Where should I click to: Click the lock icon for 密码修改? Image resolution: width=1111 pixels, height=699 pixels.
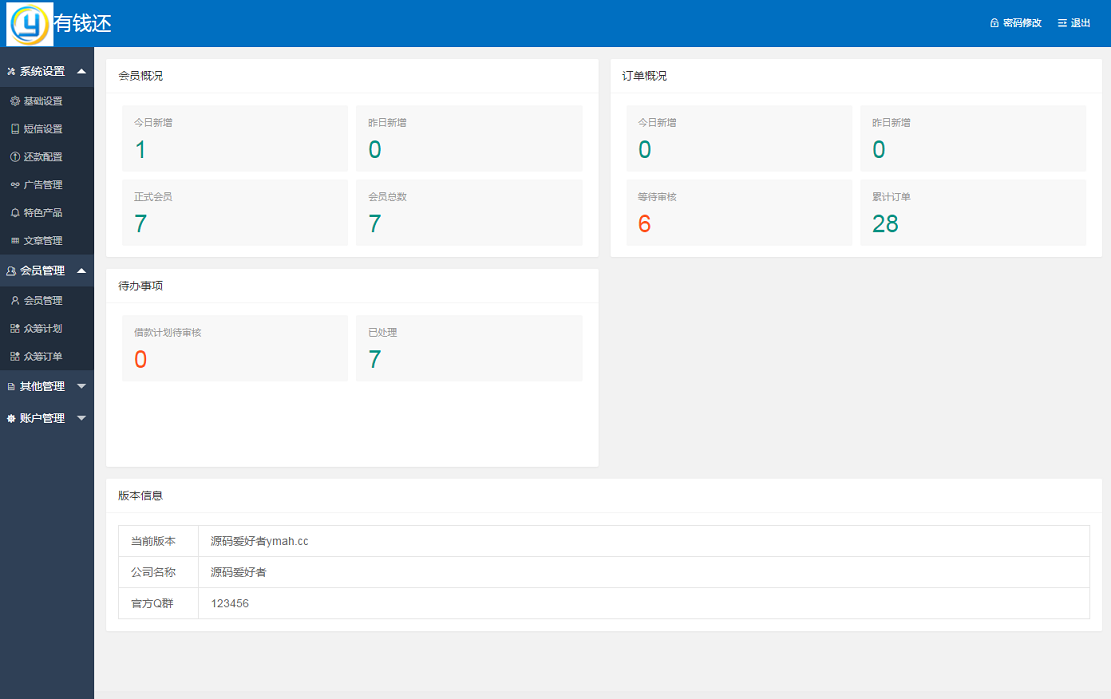click(994, 23)
